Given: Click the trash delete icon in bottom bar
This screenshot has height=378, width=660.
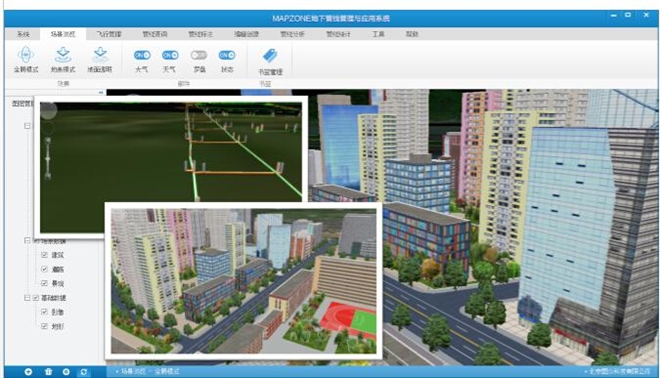Looking at the screenshot, I should [48, 372].
